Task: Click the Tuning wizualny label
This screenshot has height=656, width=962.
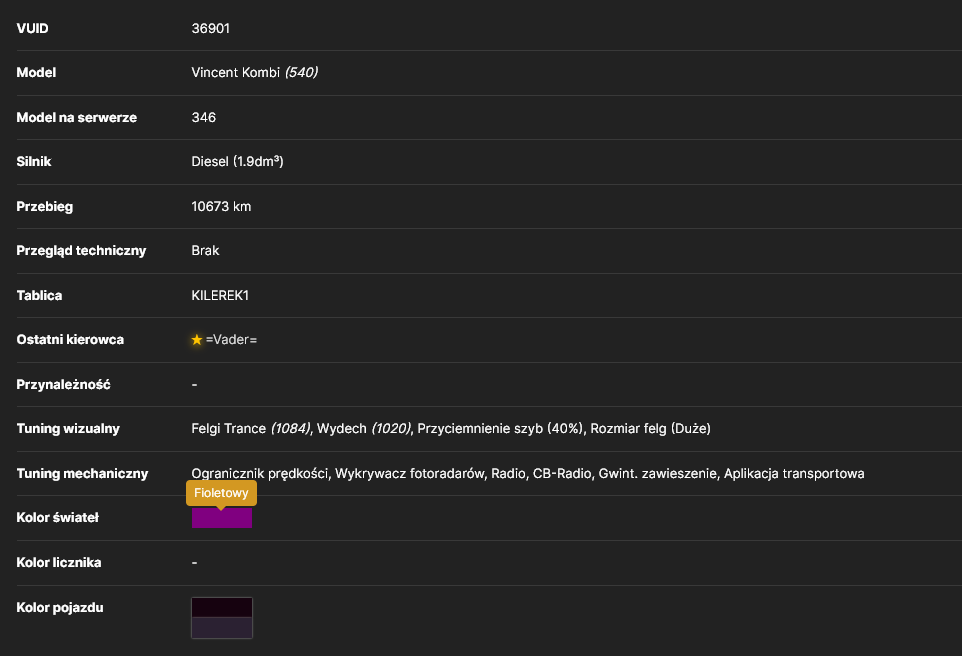Action: [x=68, y=428]
